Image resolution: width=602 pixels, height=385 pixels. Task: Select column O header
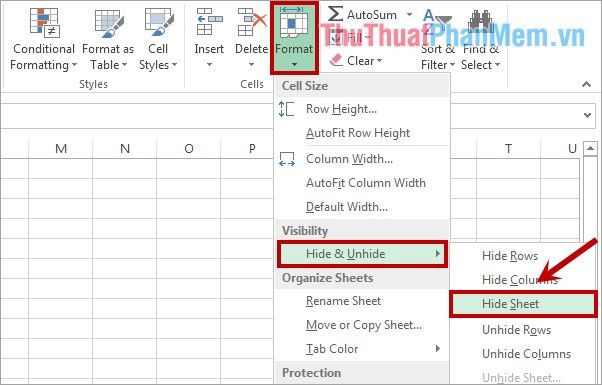coord(189,149)
